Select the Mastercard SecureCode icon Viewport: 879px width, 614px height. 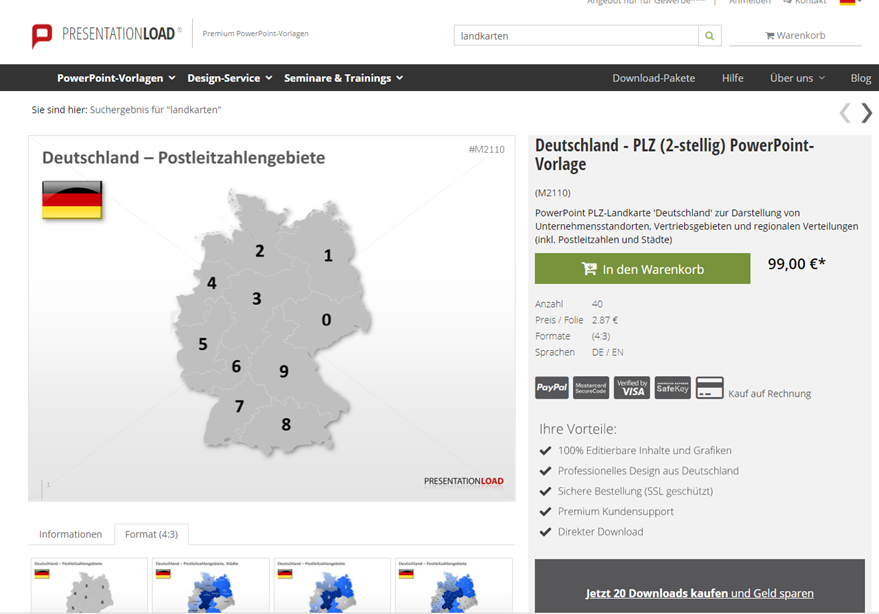click(591, 388)
